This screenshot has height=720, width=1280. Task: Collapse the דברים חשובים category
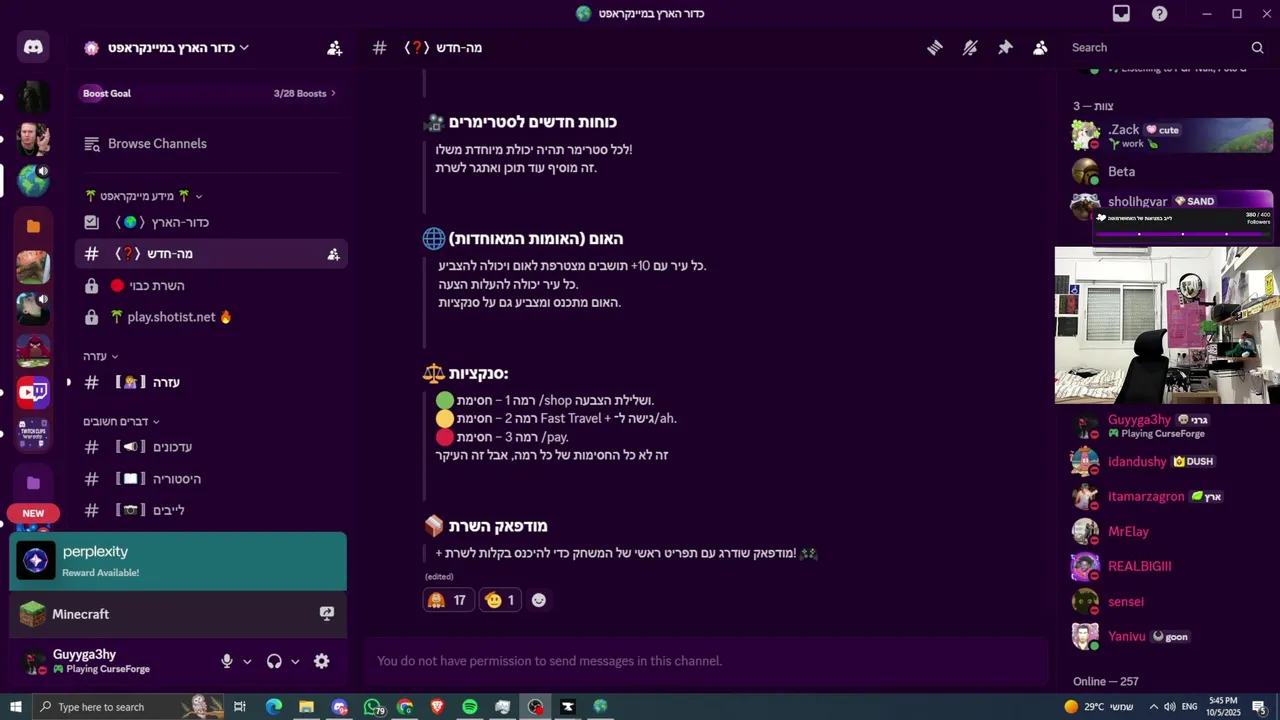[121, 421]
